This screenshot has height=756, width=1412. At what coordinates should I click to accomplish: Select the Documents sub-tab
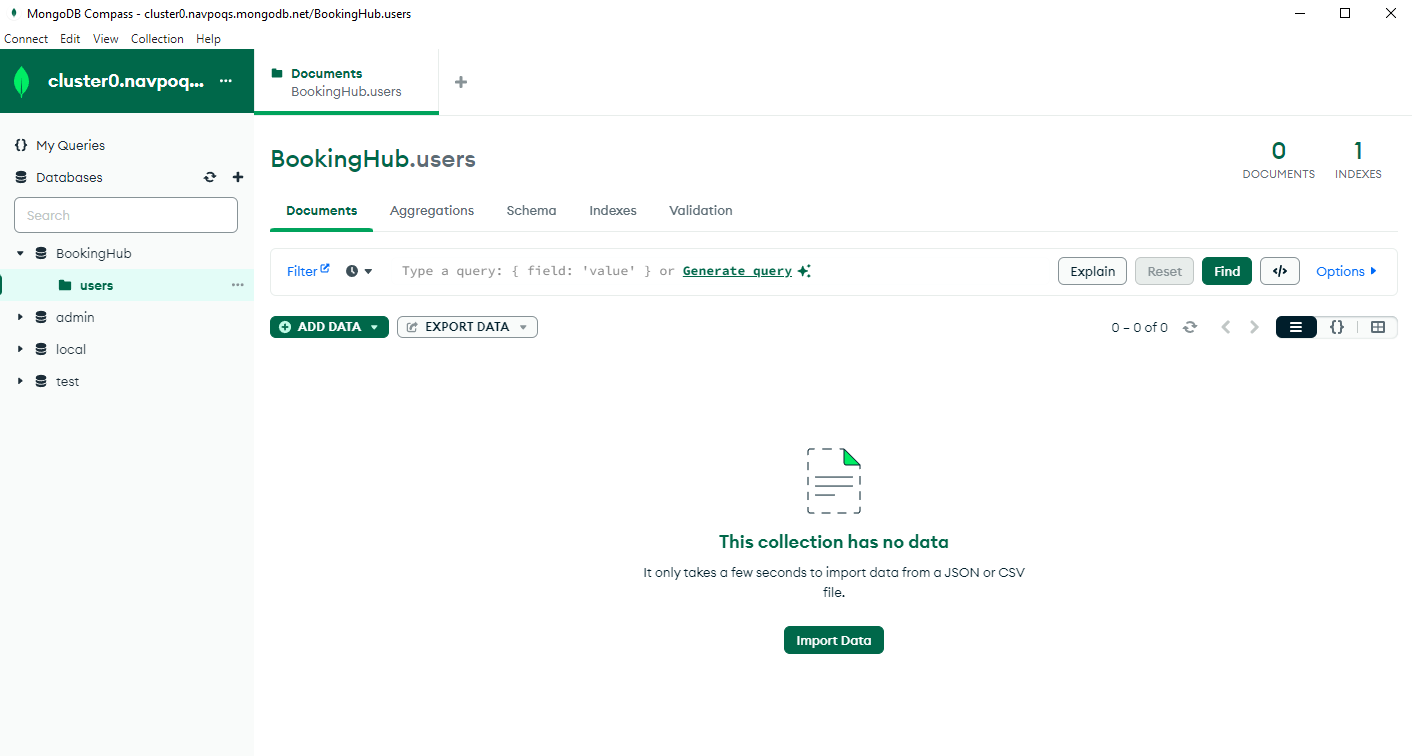point(321,211)
